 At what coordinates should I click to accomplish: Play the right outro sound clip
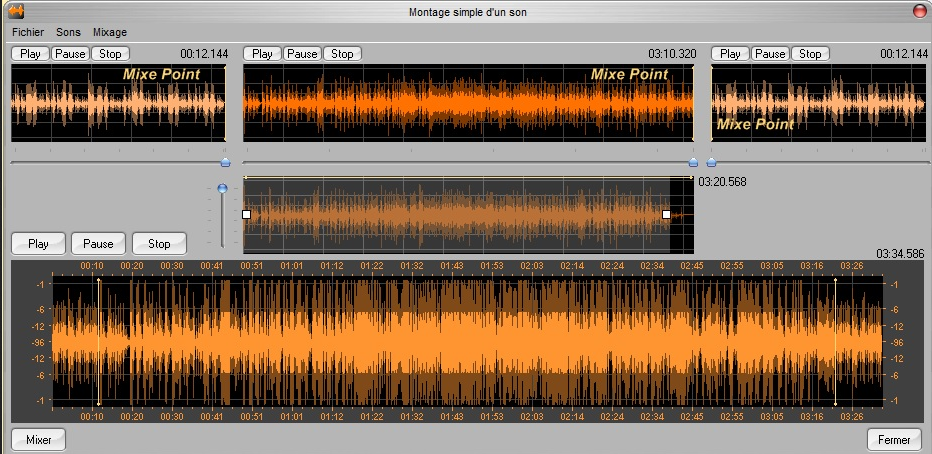tap(730, 53)
